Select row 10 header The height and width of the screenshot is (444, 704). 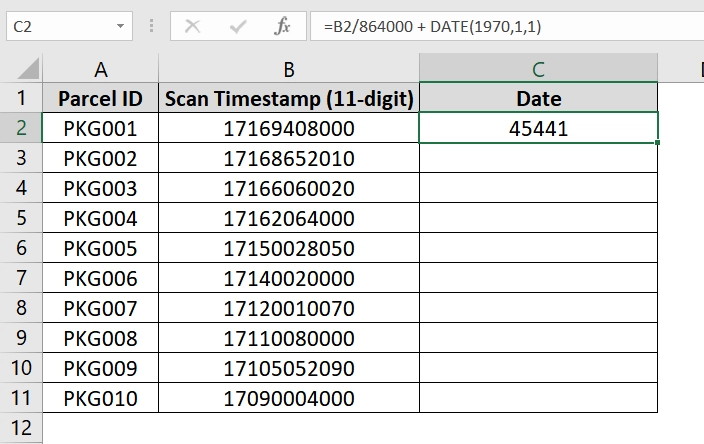pos(21,368)
